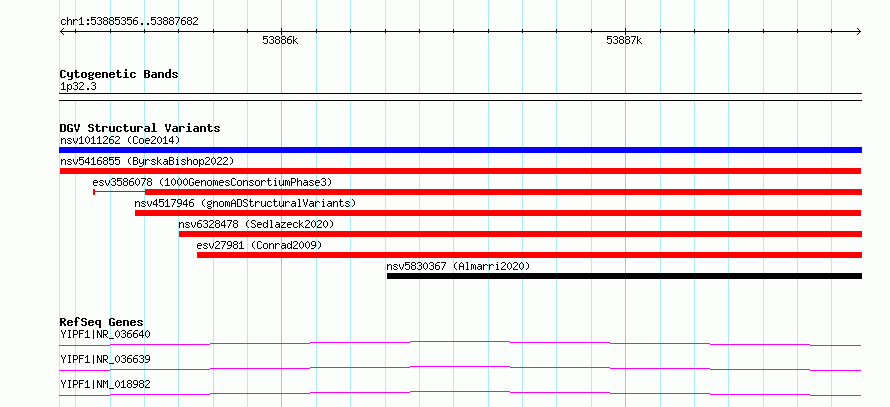Click the right arrow of the ruler
Image resolution: width=890 pixels, height=407 pixels.
[x=859, y=32]
